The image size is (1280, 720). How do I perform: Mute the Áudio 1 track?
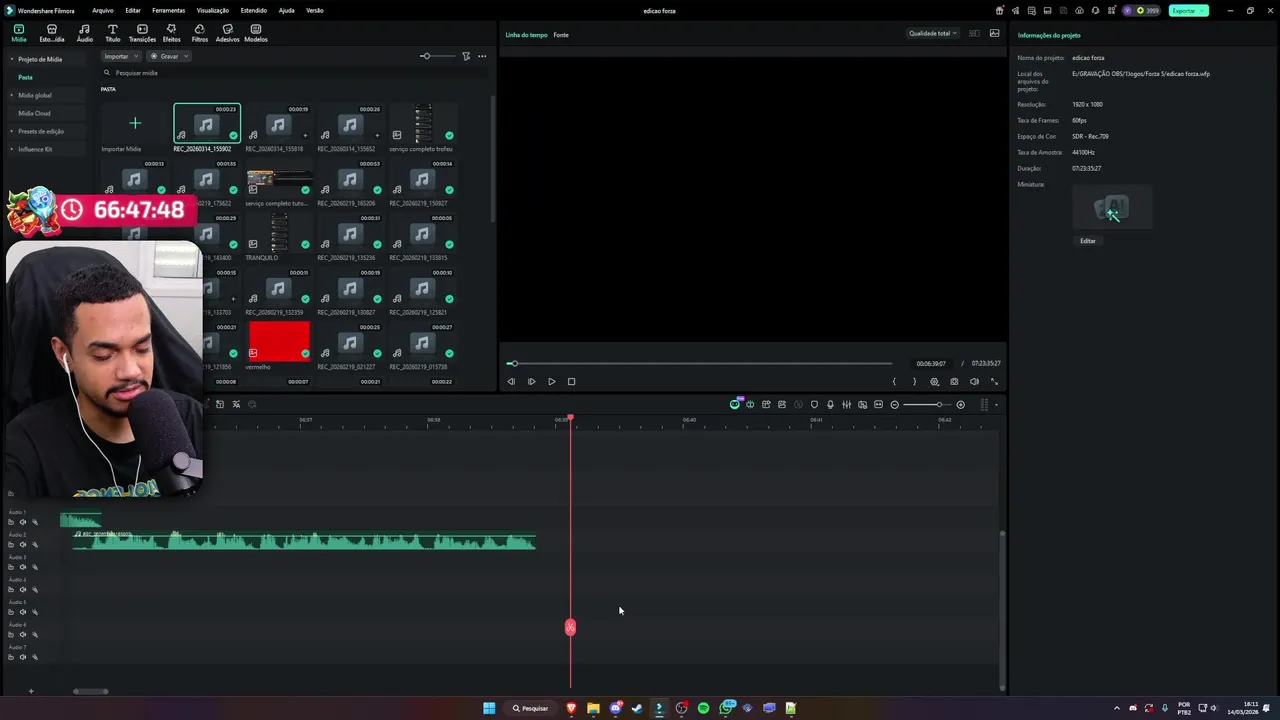(x=22, y=522)
